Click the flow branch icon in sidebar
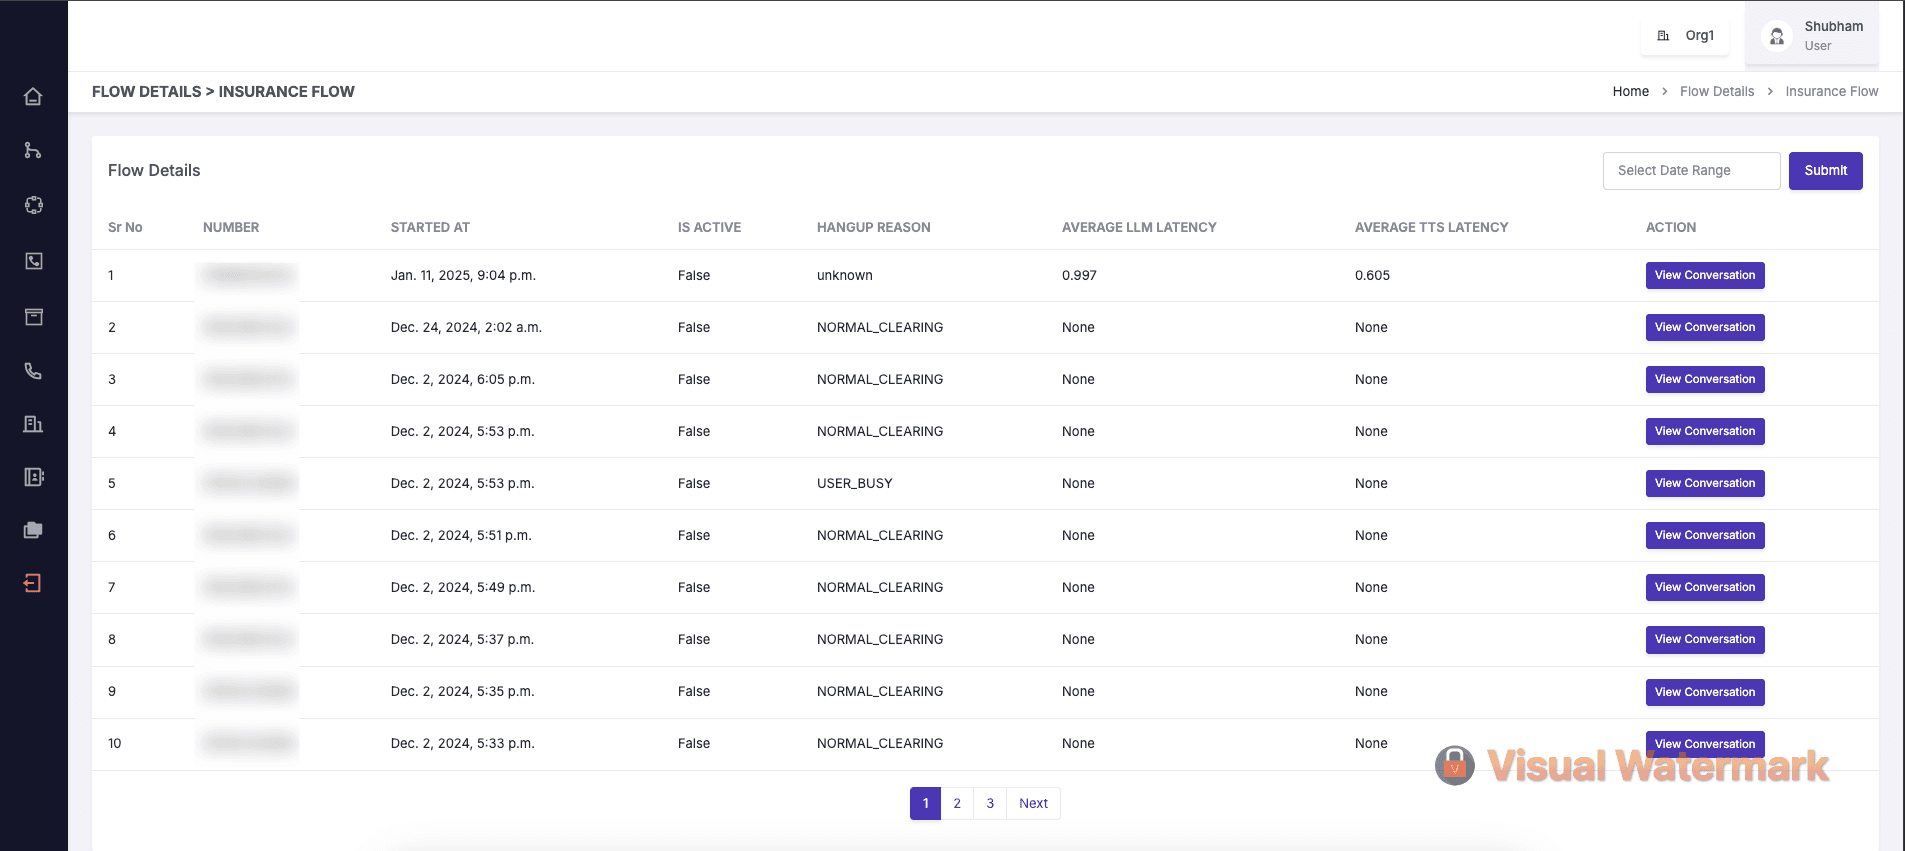This screenshot has width=1905, height=851. coord(33,151)
